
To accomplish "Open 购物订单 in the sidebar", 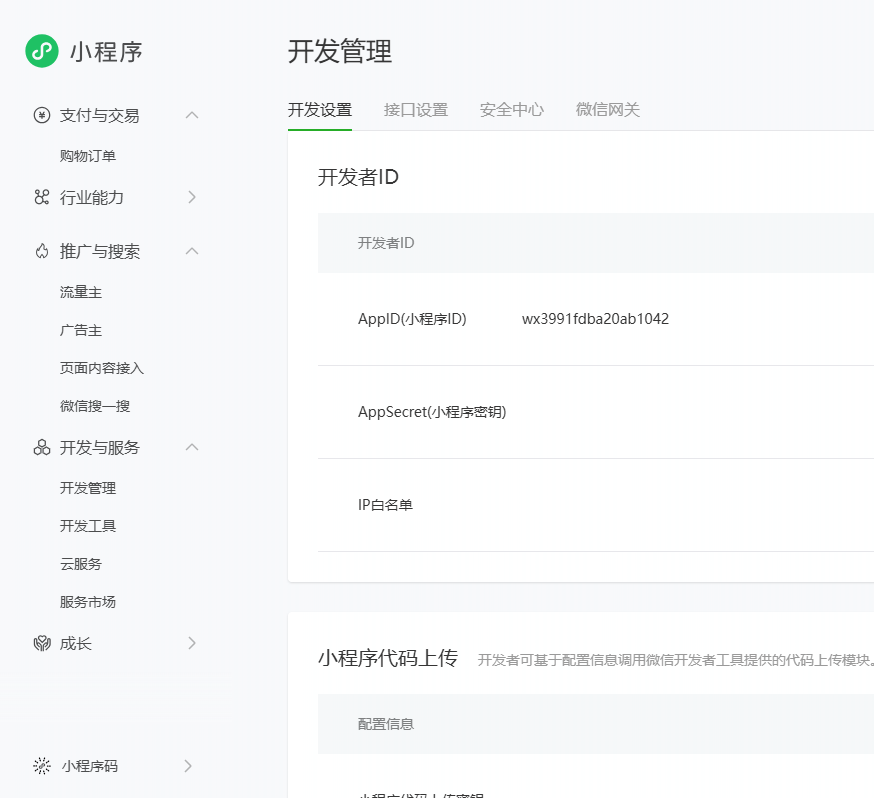I will pos(88,156).
